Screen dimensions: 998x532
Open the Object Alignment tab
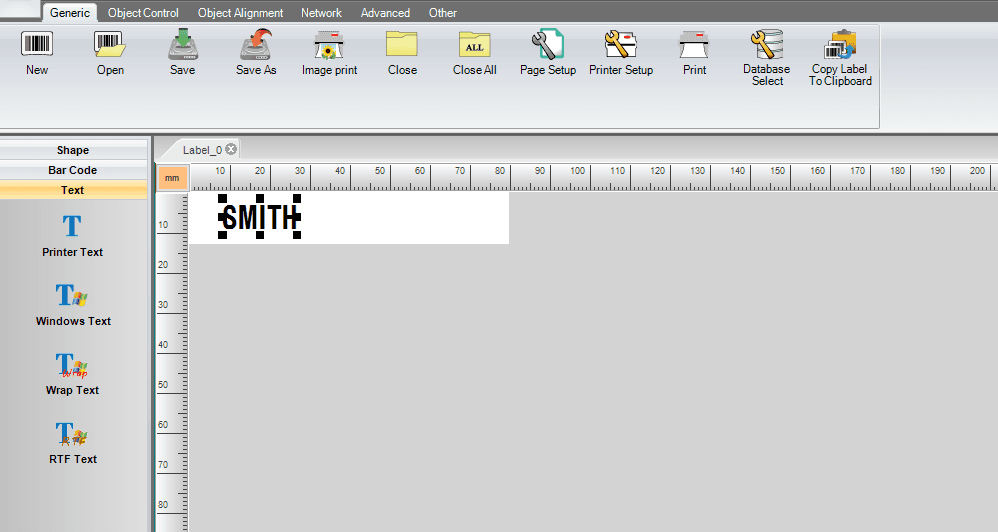pyautogui.click(x=240, y=13)
